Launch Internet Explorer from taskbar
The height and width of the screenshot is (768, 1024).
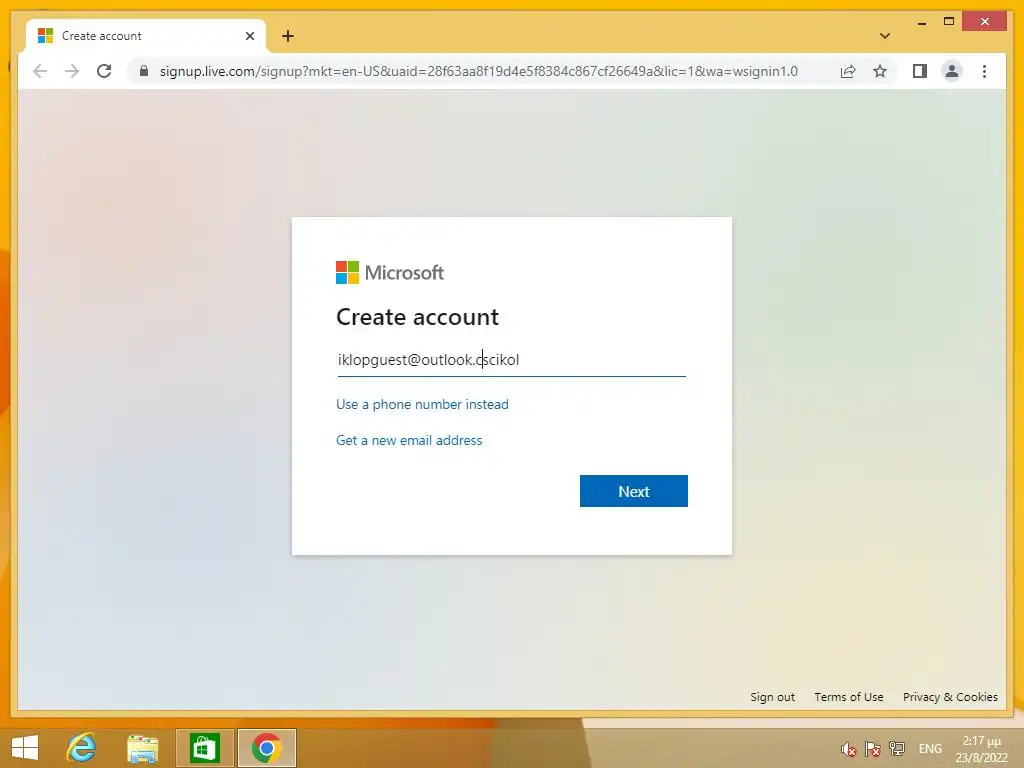[81, 748]
